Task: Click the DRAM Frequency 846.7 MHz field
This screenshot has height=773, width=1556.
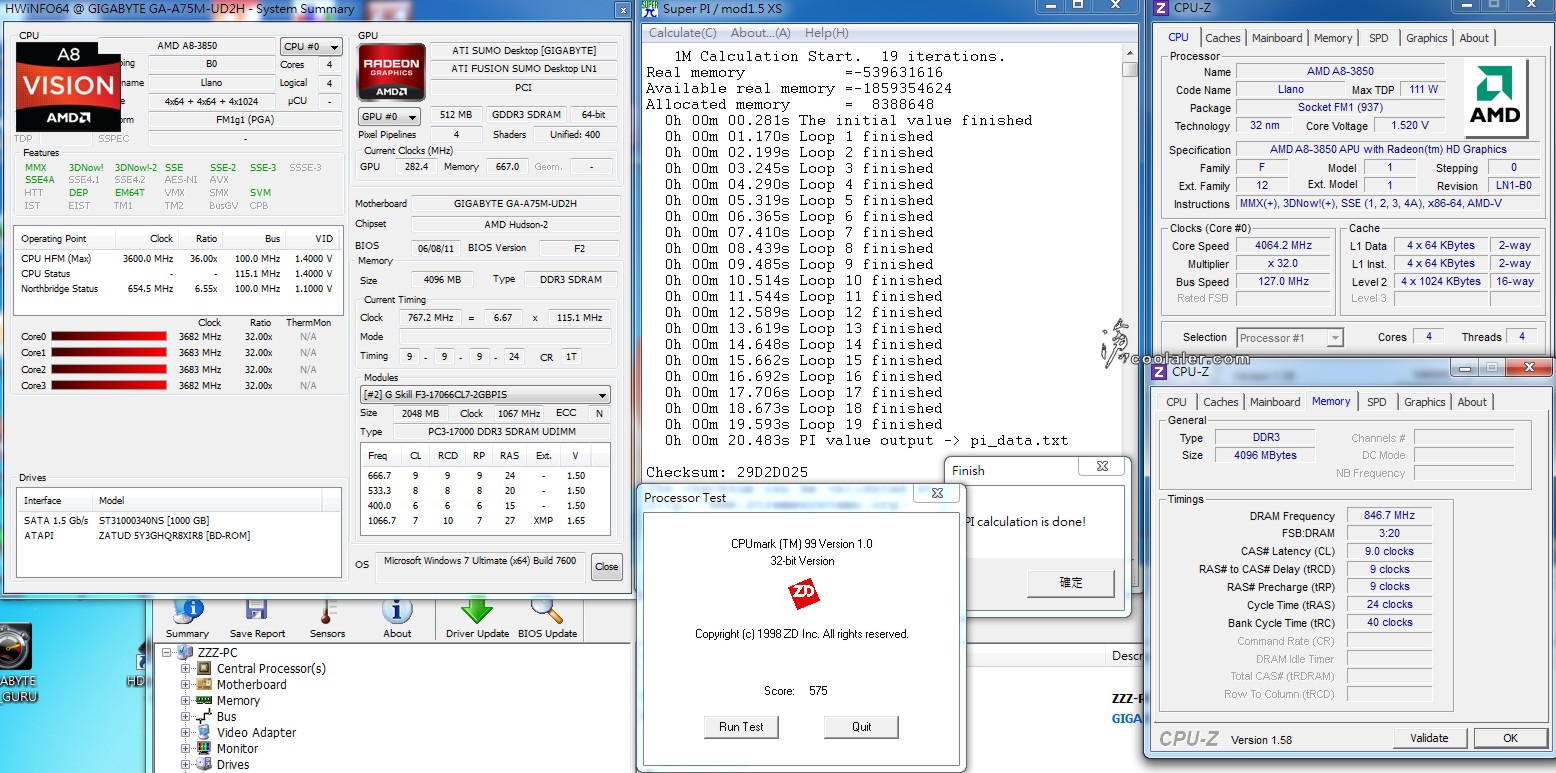Action: pyautogui.click(x=1389, y=516)
